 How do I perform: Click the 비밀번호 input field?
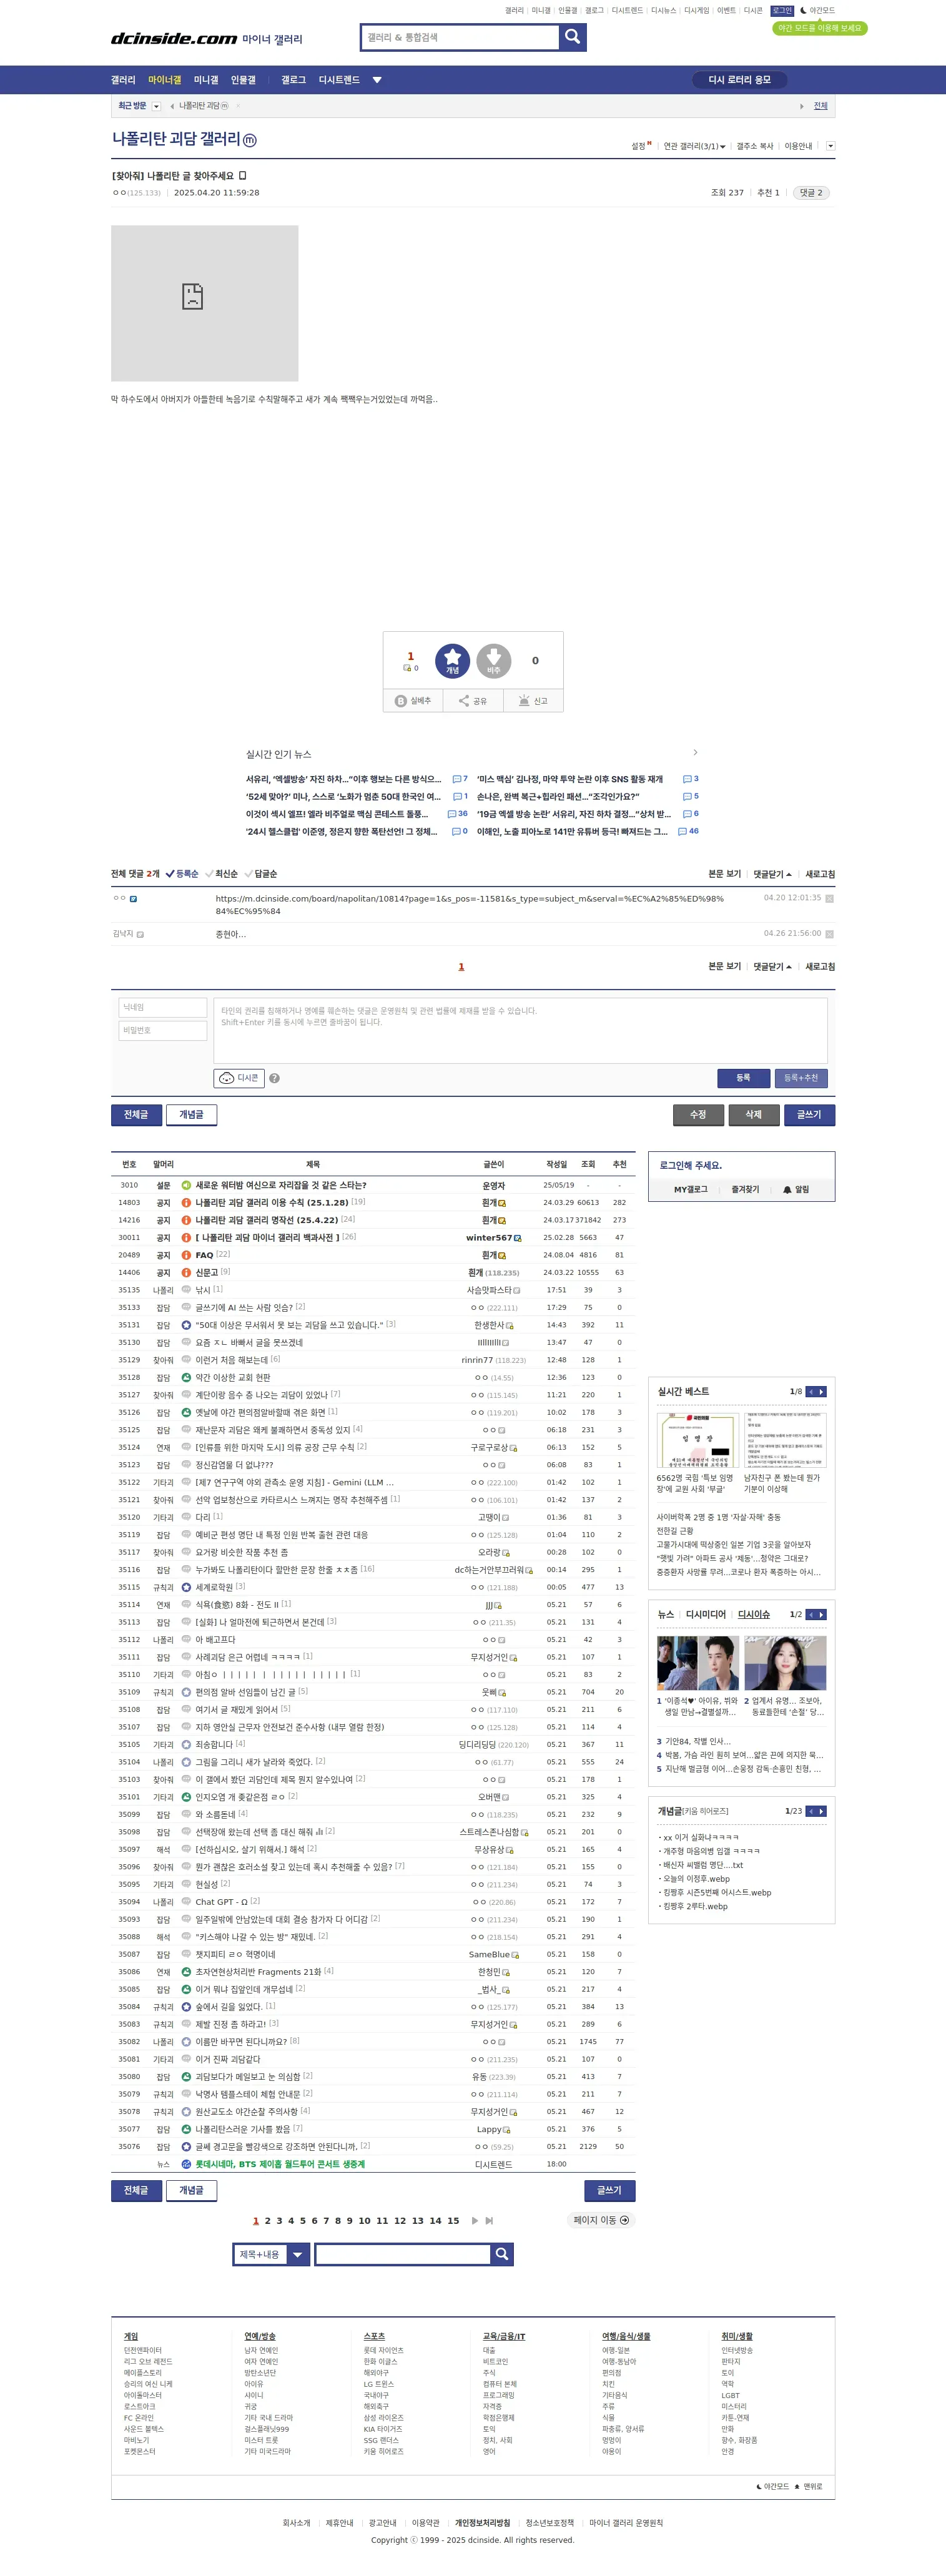click(163, 1031)
